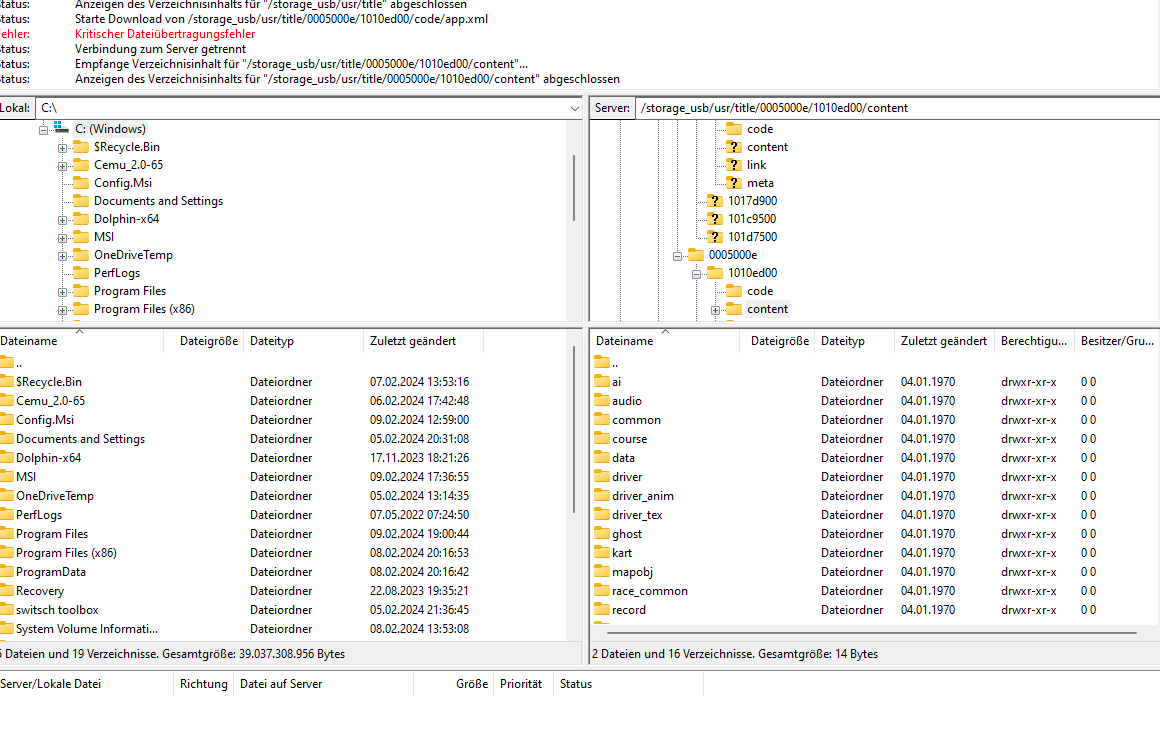The image size is (1160, 750).
Task: Click the Verbindung zum Server getrennt log line
Action: click(161, 49)
